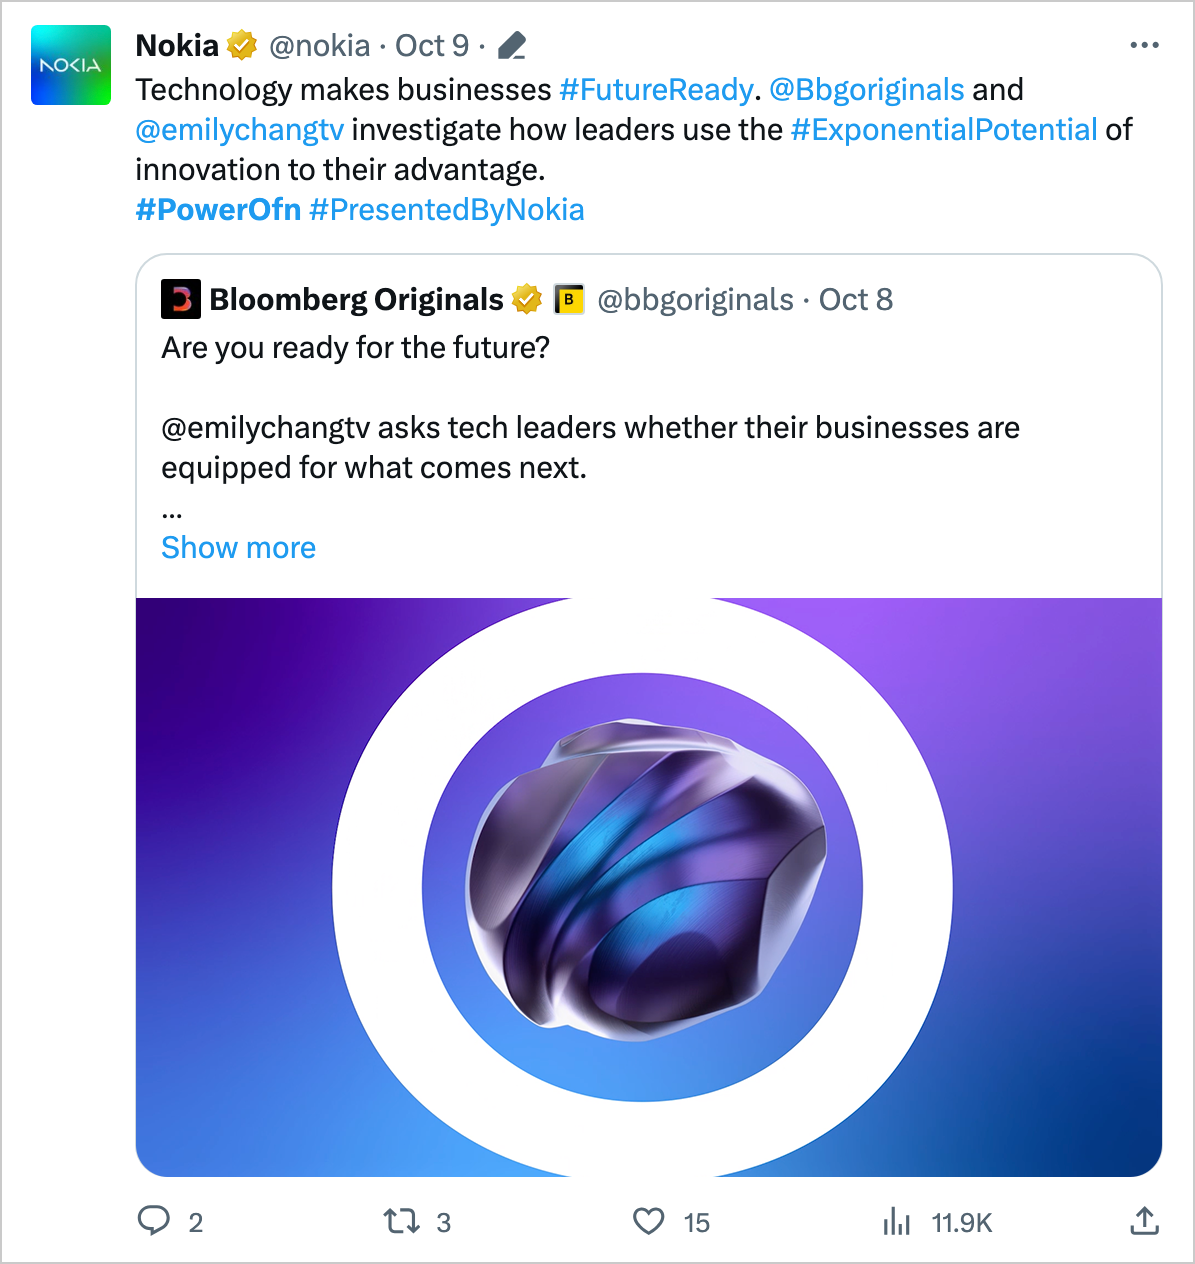Click Bloomberg Originals gold verified badge

click(x=527, y=299)
